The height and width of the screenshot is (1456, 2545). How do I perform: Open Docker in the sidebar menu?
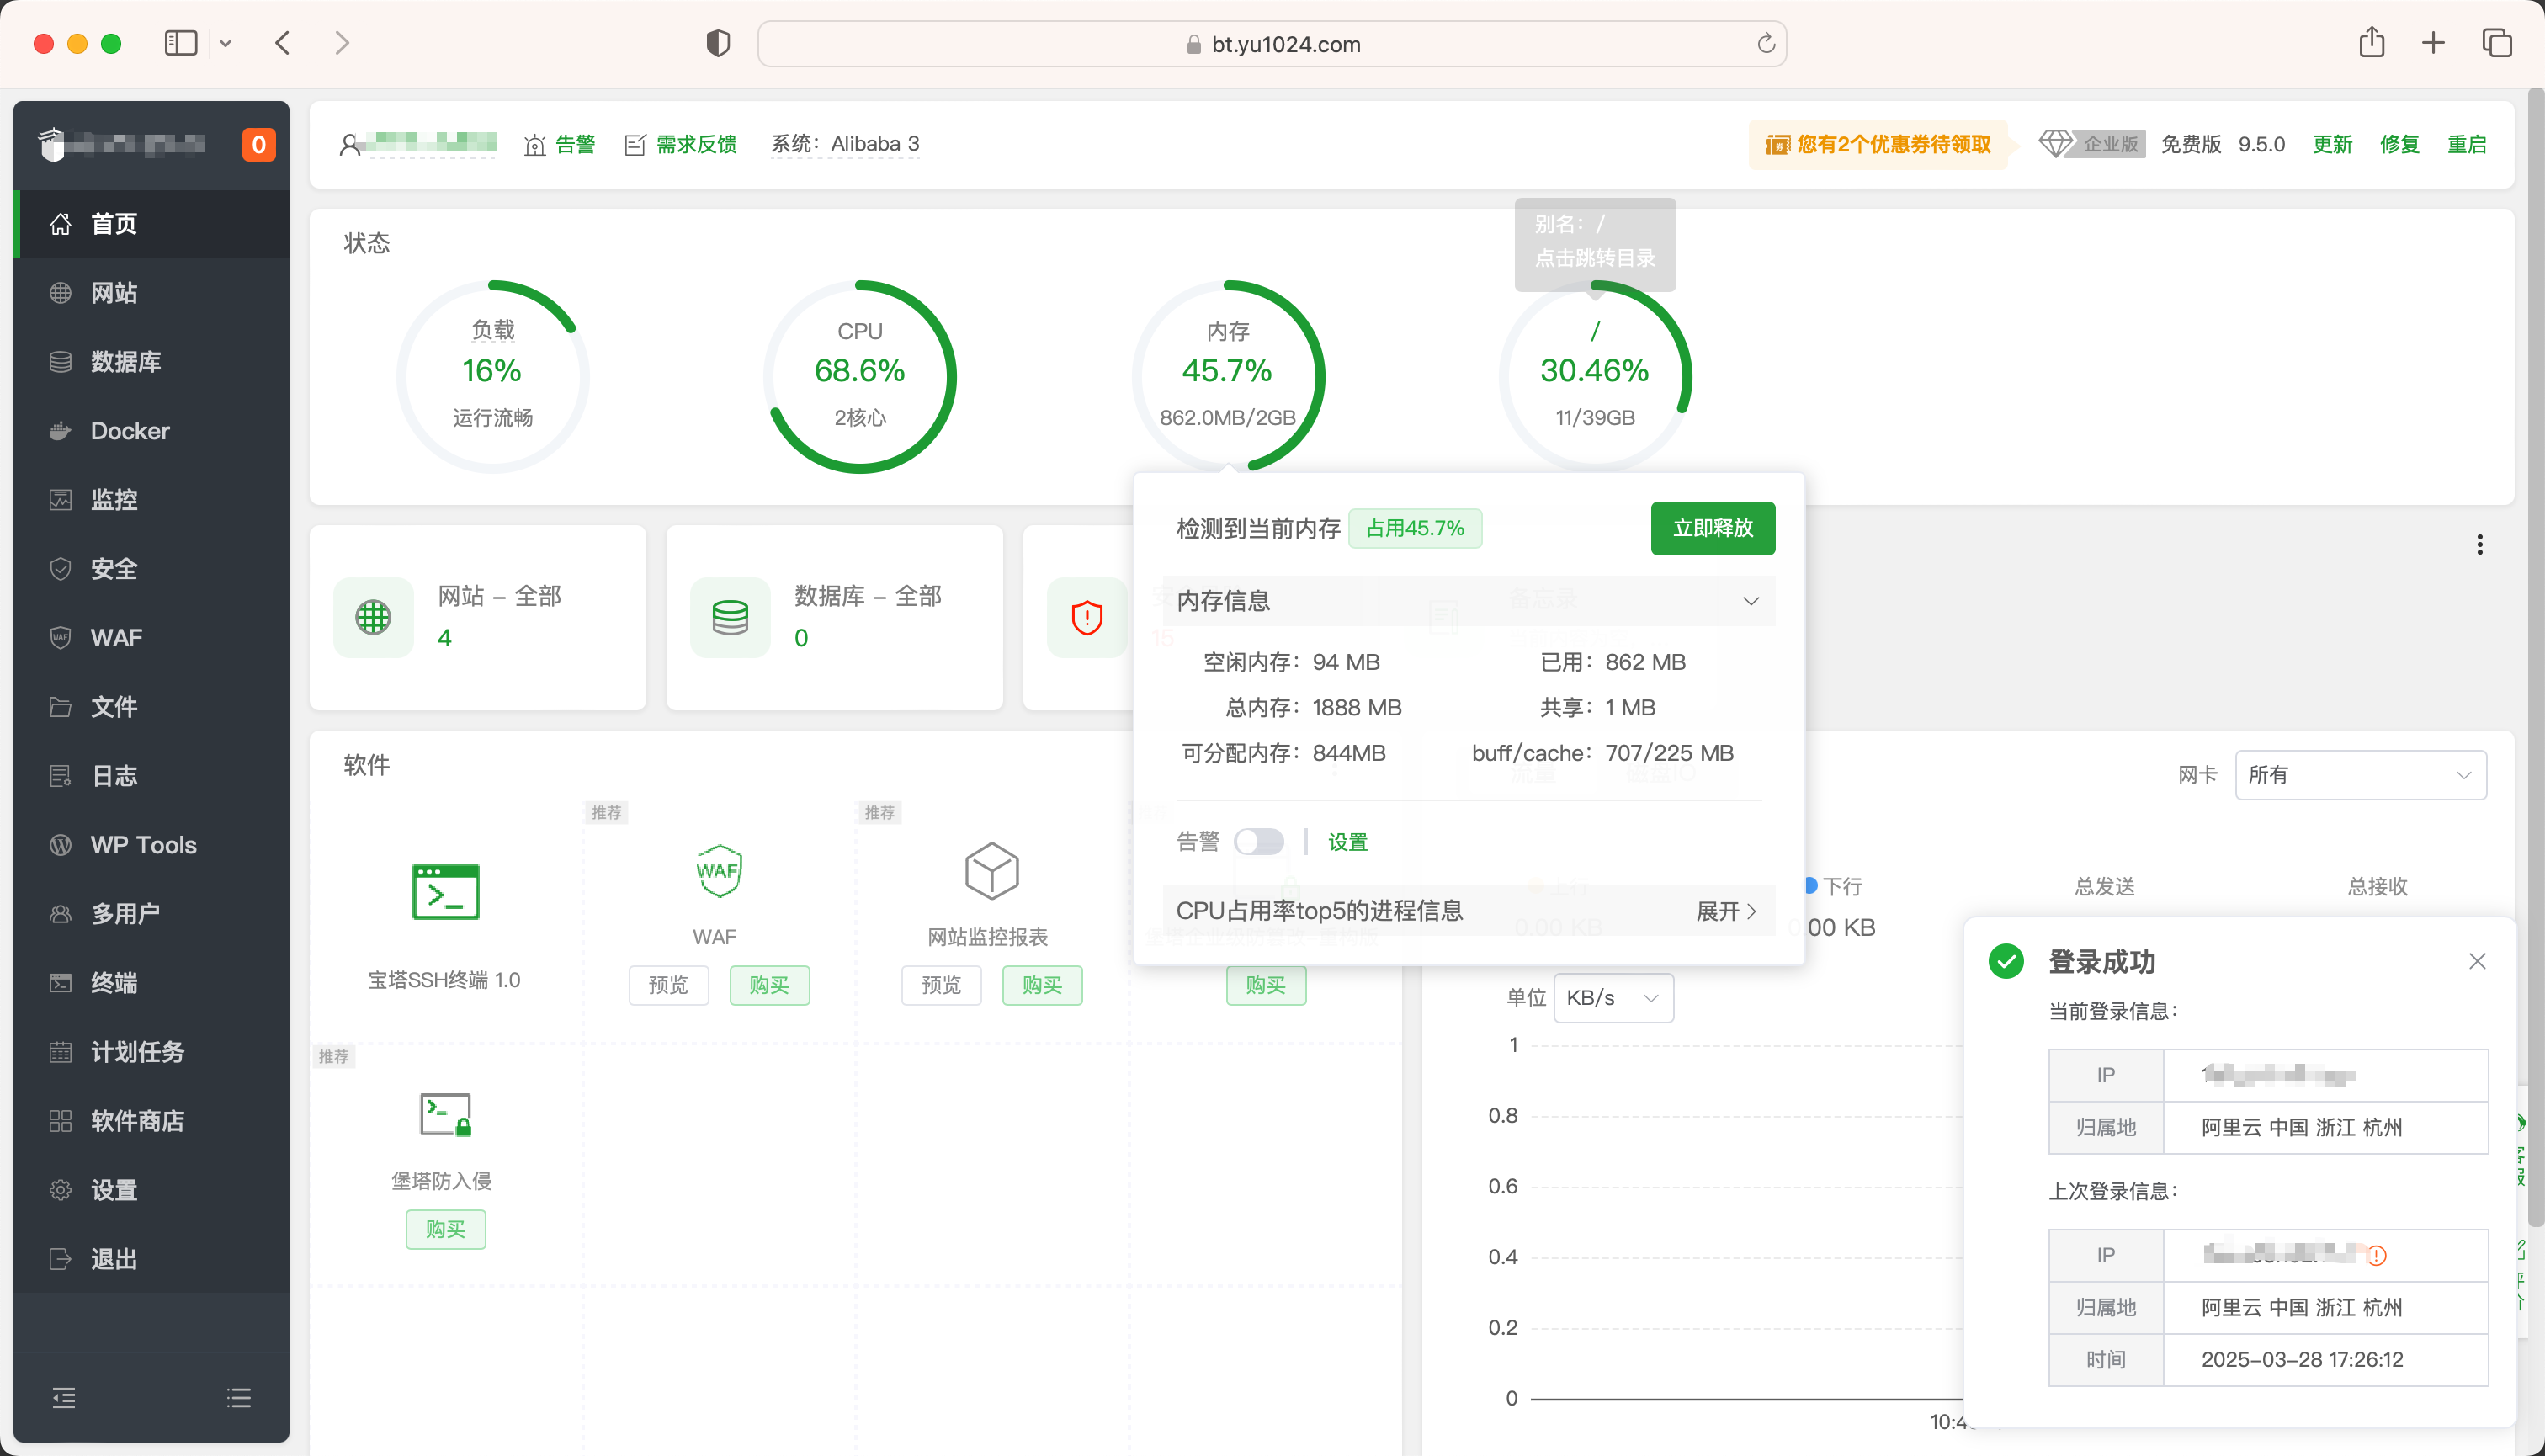(130, 430)
